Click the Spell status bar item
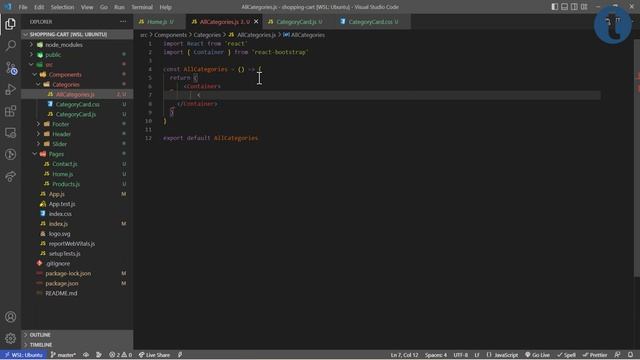 (567, 355)
